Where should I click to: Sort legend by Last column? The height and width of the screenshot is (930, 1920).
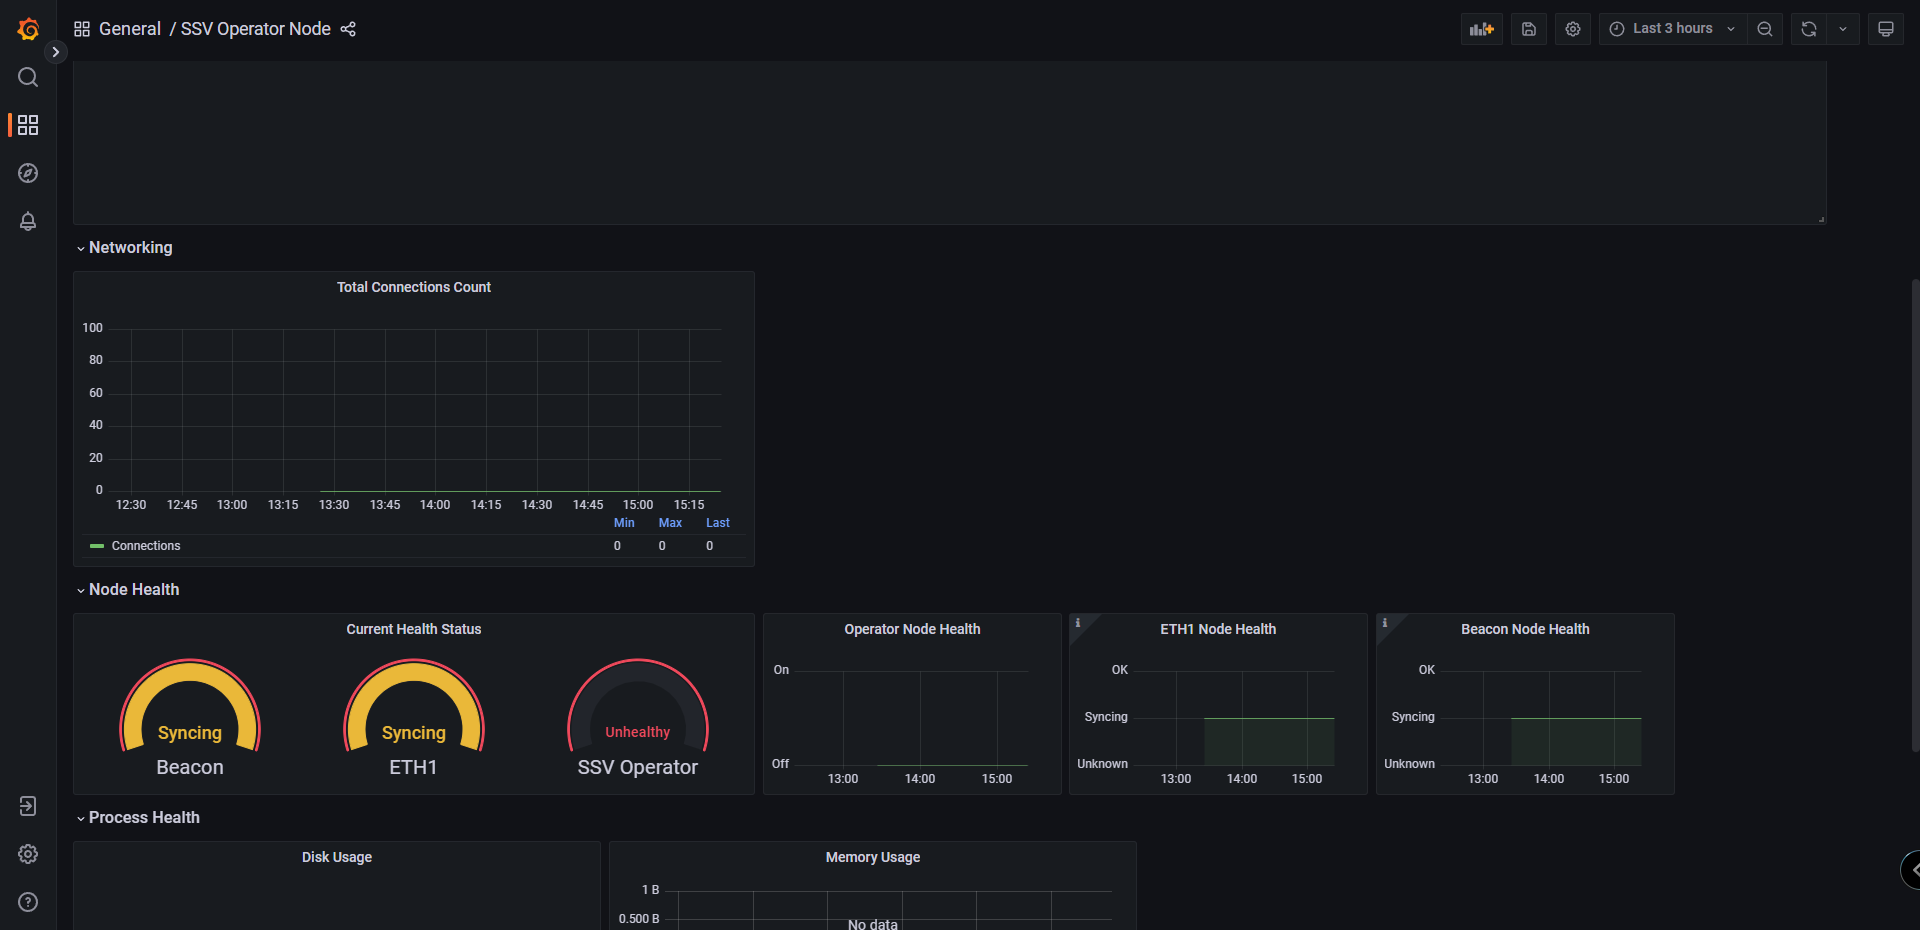coord(718,523)
